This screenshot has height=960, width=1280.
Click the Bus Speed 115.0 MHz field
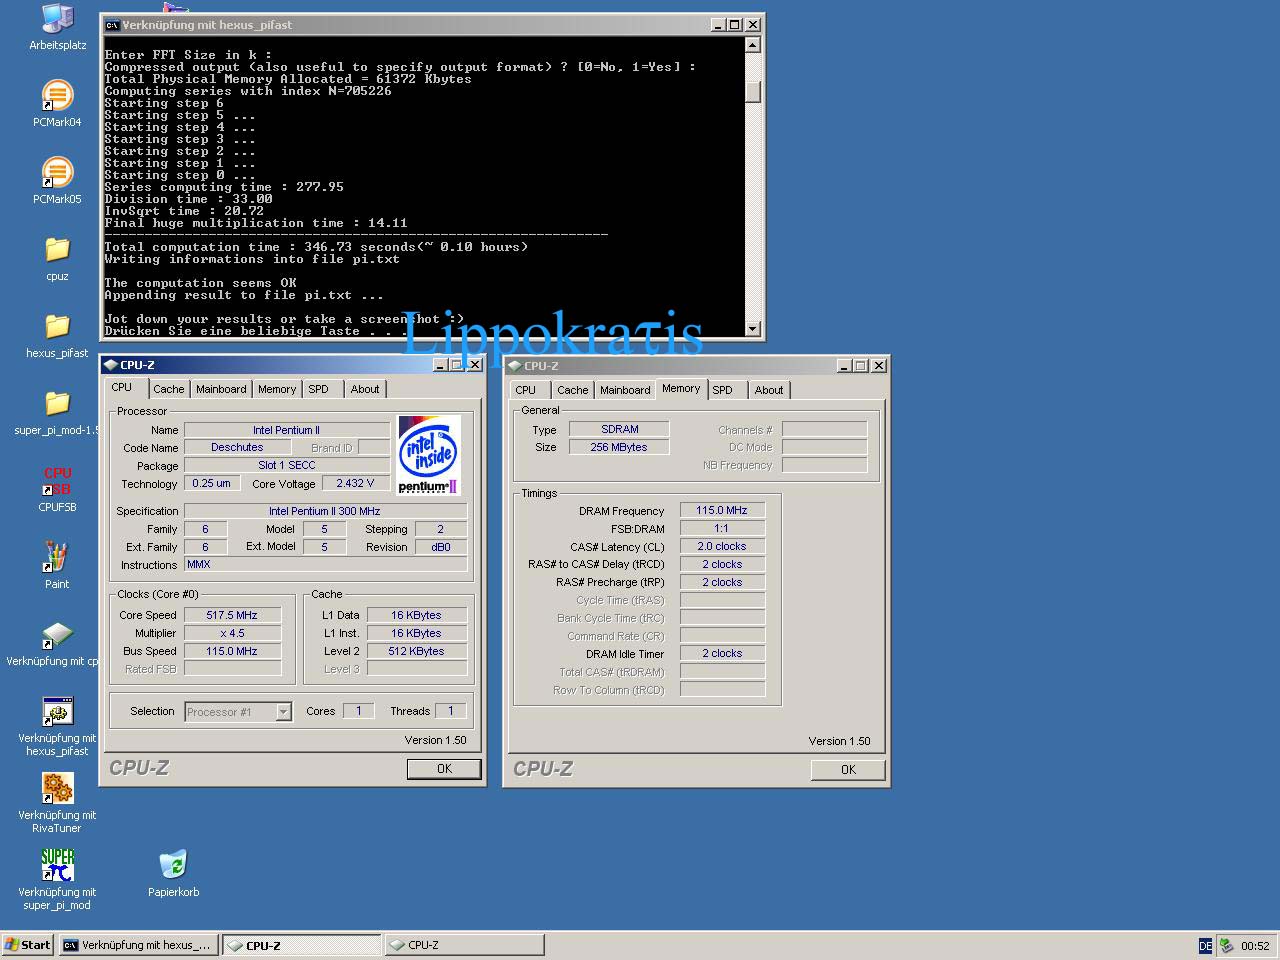pos(232,651)
